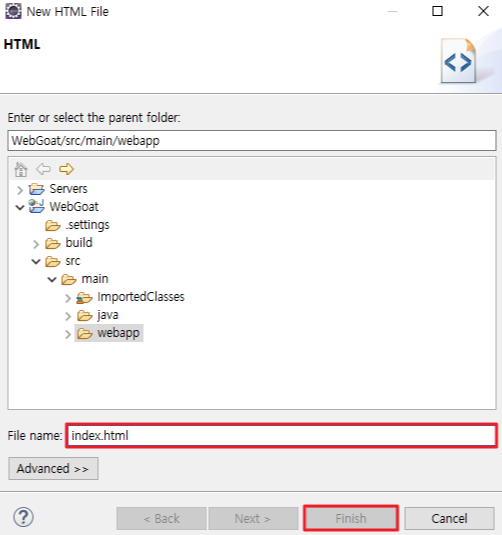Select the .settings folder

coord(77,225)
